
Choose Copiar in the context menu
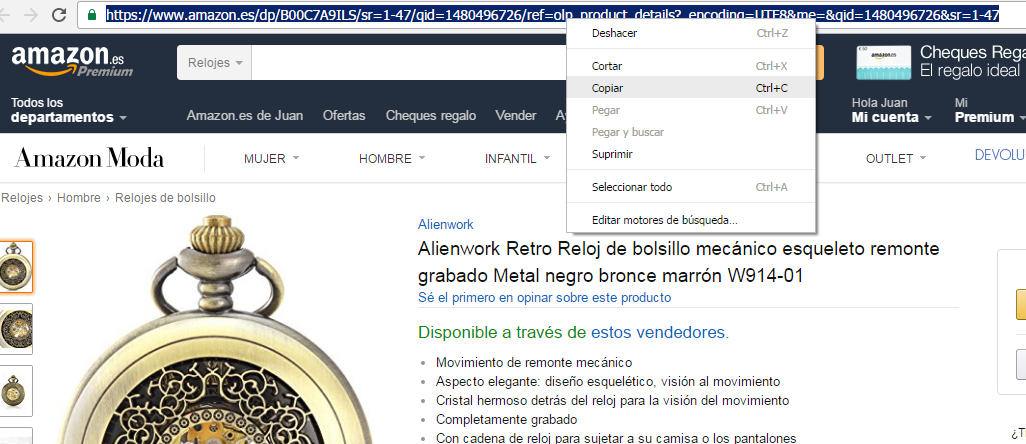point(691,88)
